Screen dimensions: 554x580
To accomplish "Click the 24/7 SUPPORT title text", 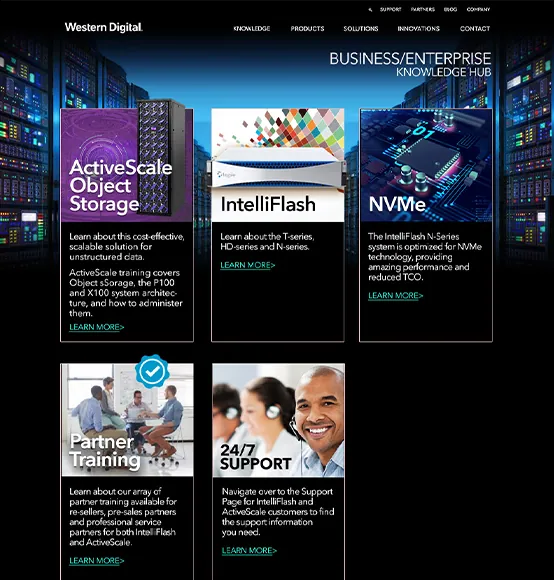I will [256, 457].
